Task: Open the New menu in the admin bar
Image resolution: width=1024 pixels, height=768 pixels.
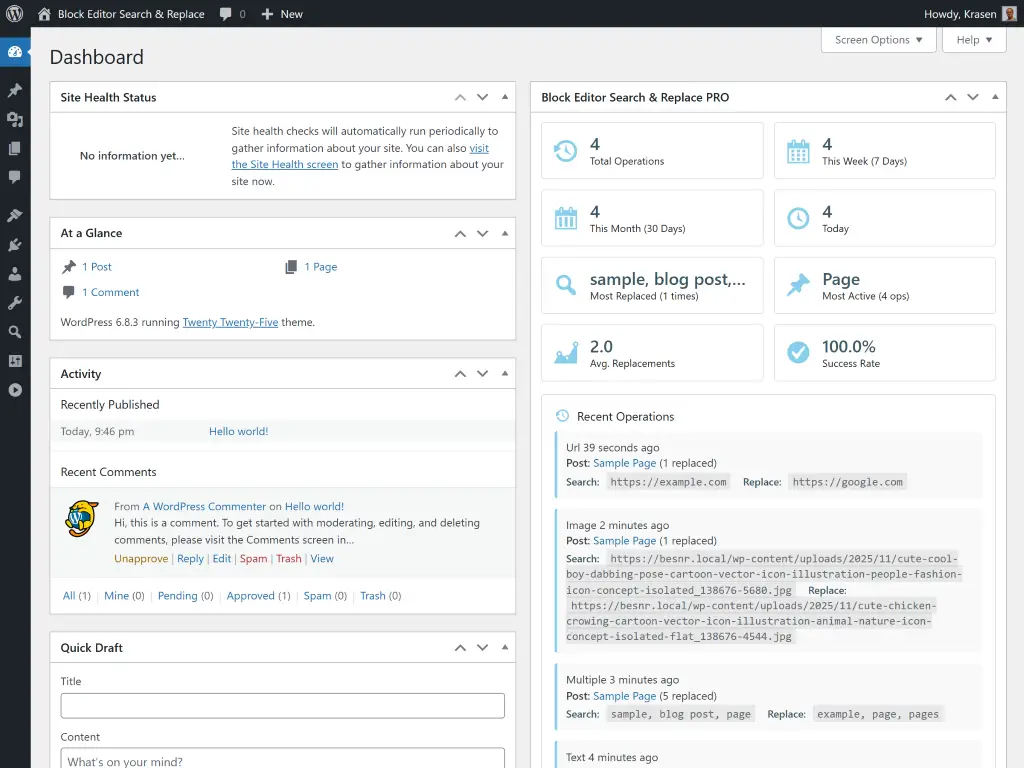Action: [x=282, y=14]
